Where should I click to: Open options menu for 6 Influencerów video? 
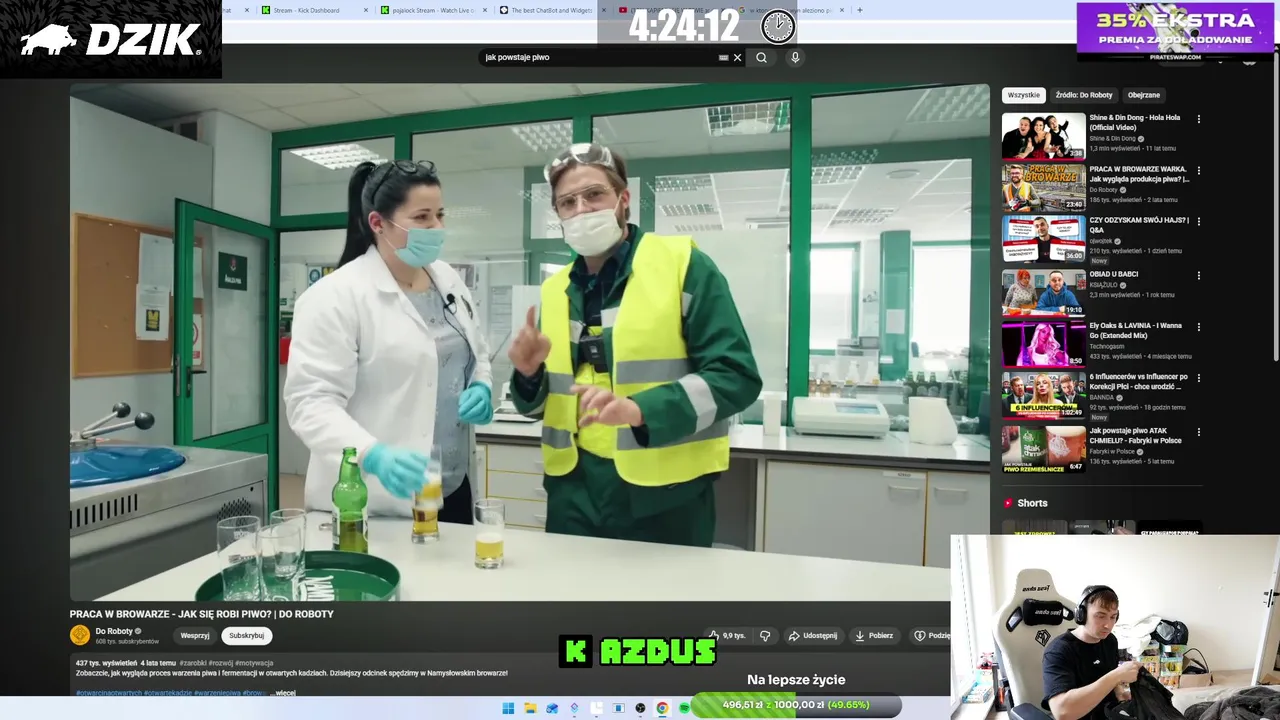[1199, 378]
